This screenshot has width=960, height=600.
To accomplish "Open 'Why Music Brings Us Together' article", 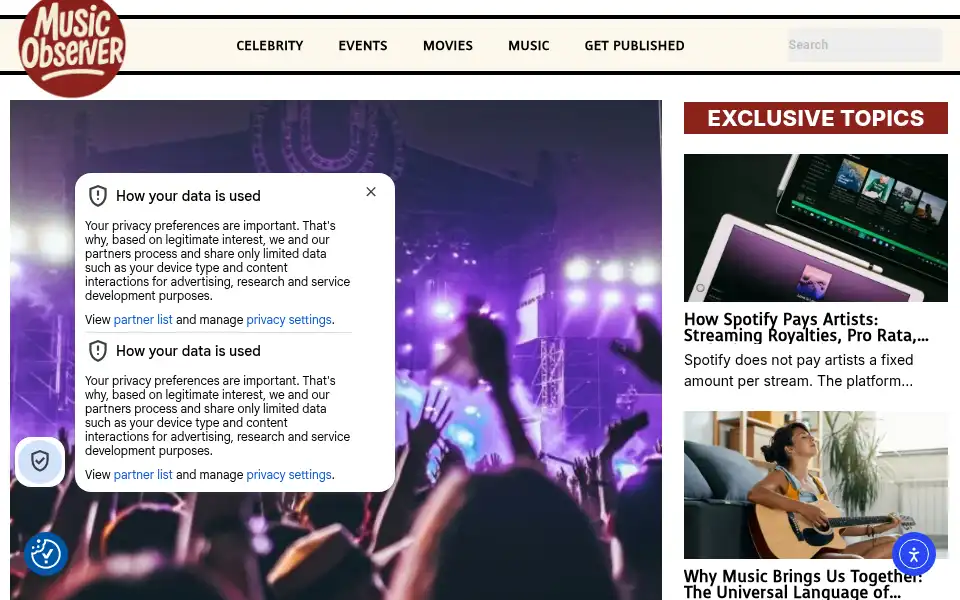I will pos(803,585).
